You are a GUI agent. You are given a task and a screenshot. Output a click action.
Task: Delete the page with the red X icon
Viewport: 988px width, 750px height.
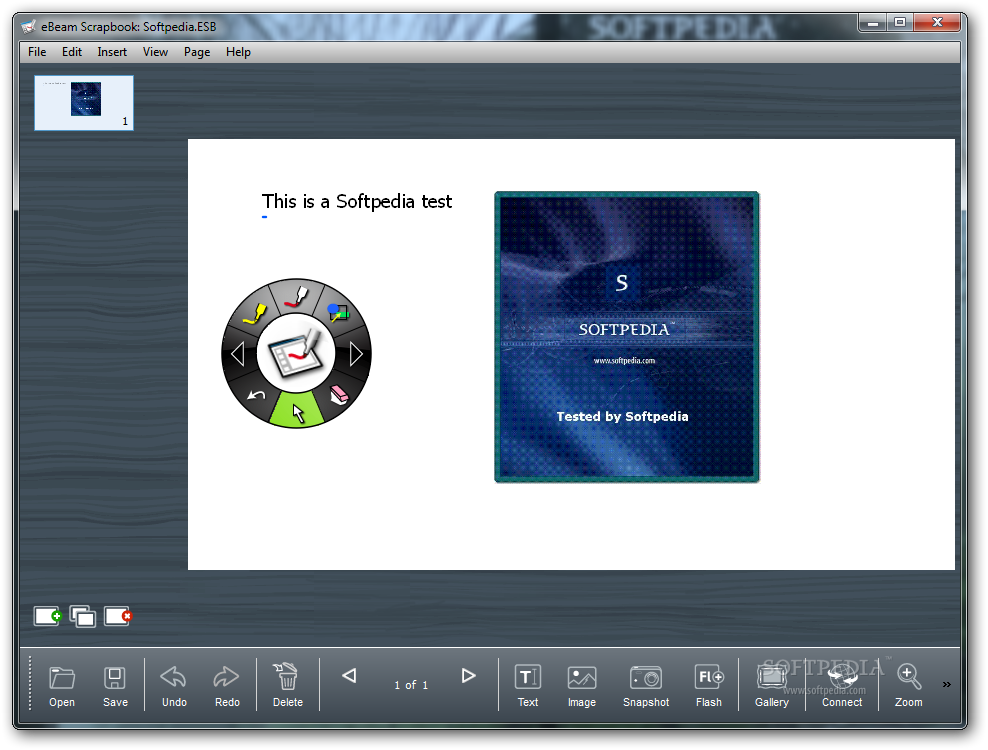click(x=118, y=616)
